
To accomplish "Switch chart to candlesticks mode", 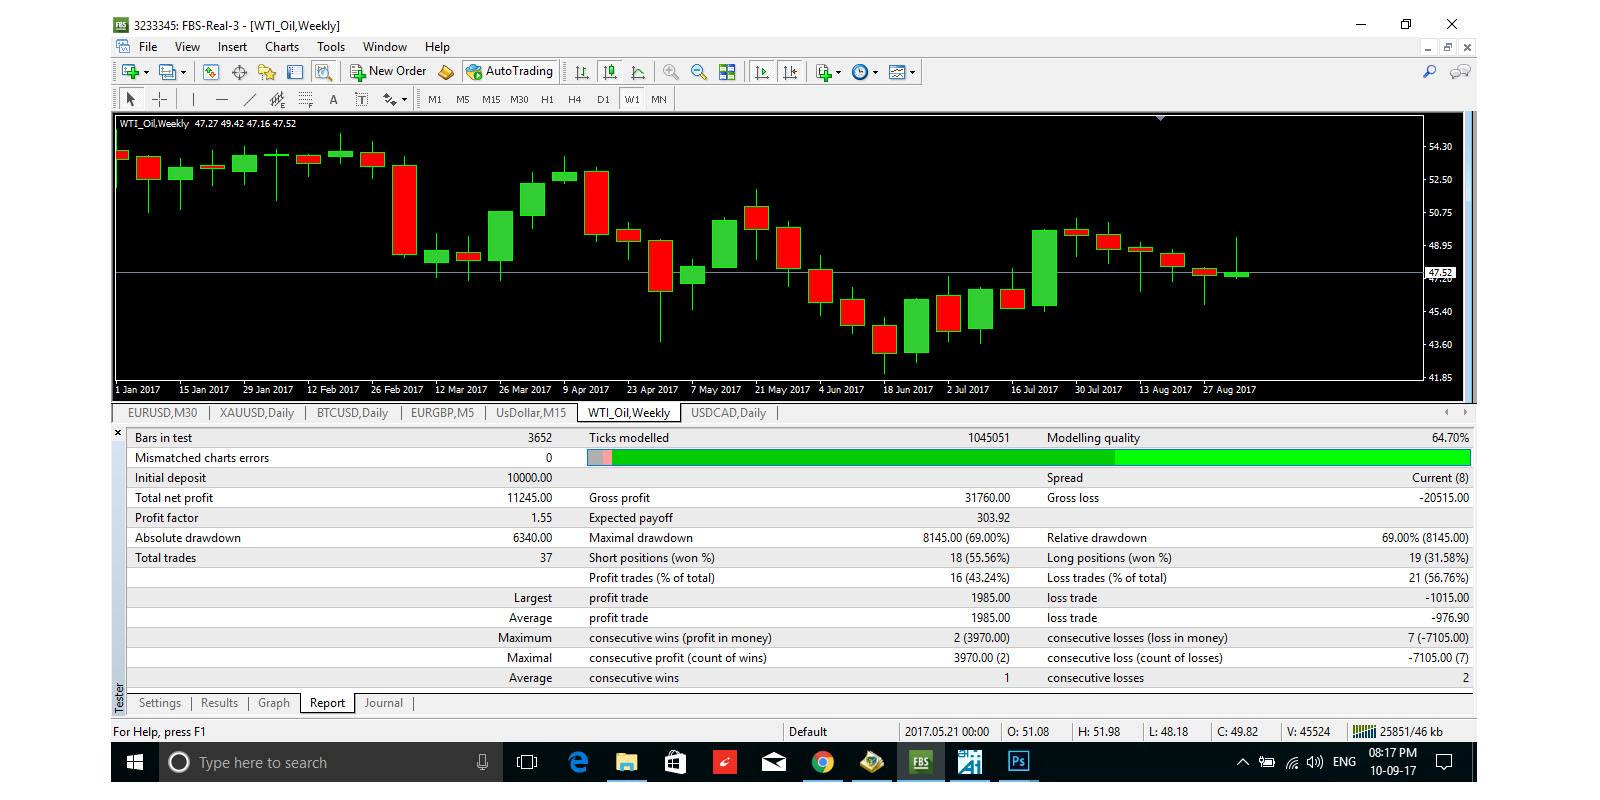I will pyautogui.click(x=609, y=72).
